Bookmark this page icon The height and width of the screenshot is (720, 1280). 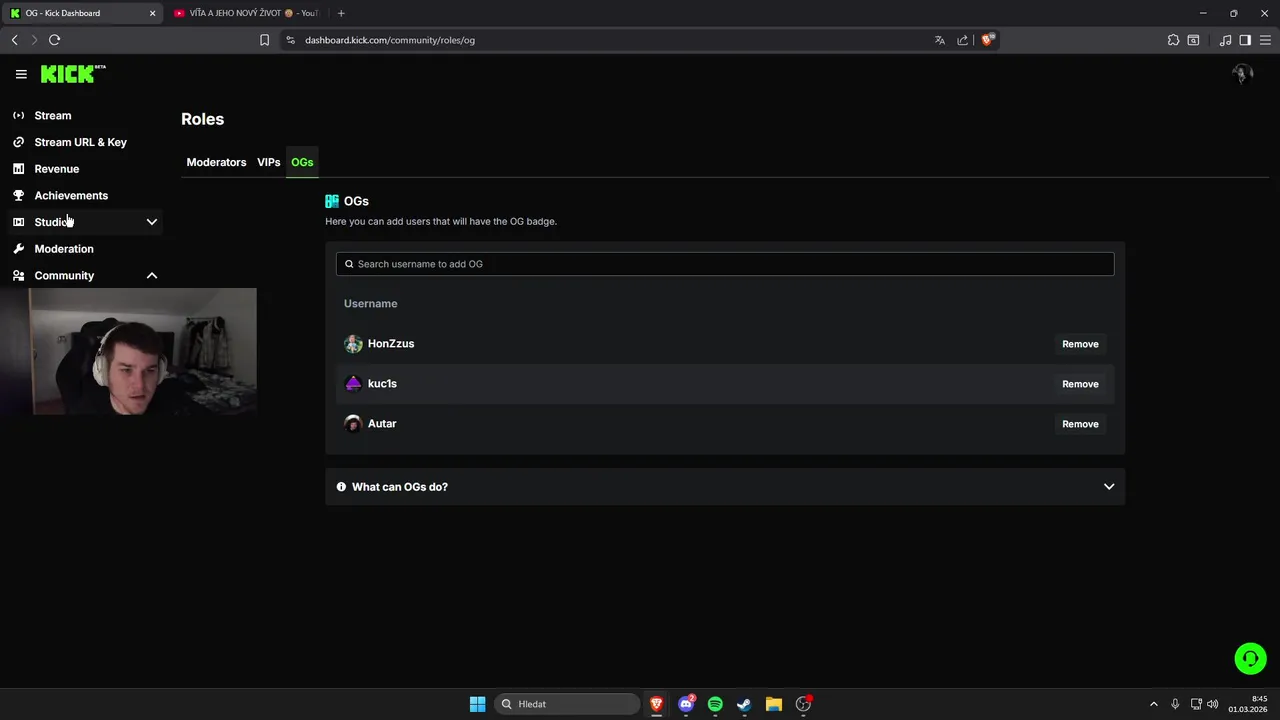pos(264,40)
